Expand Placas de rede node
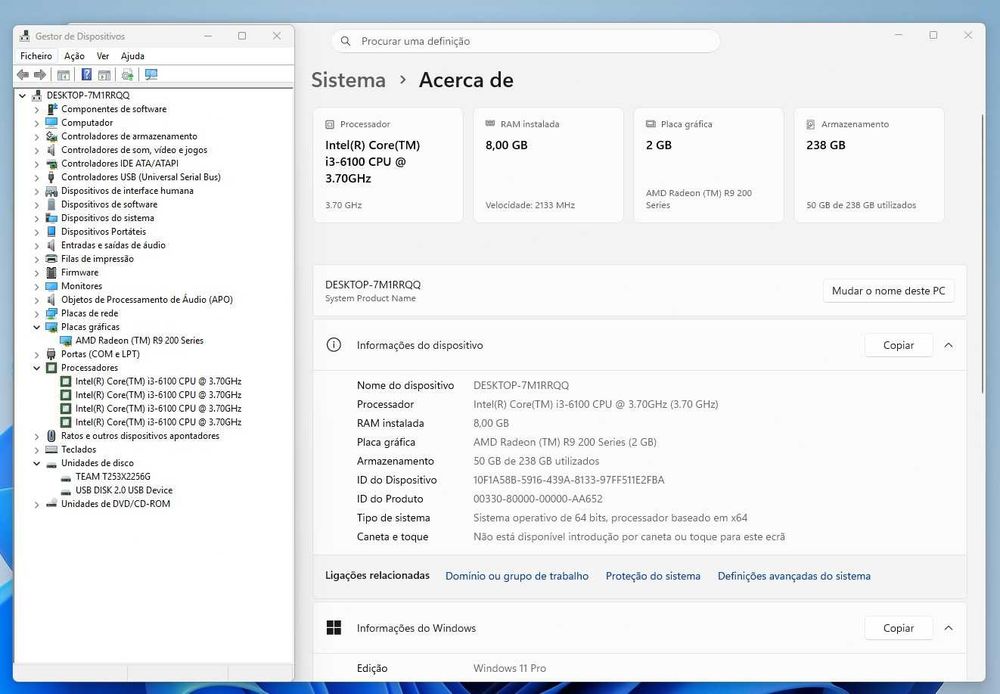Viewport: 1000px width, 694px height. [x=36, y=314]
